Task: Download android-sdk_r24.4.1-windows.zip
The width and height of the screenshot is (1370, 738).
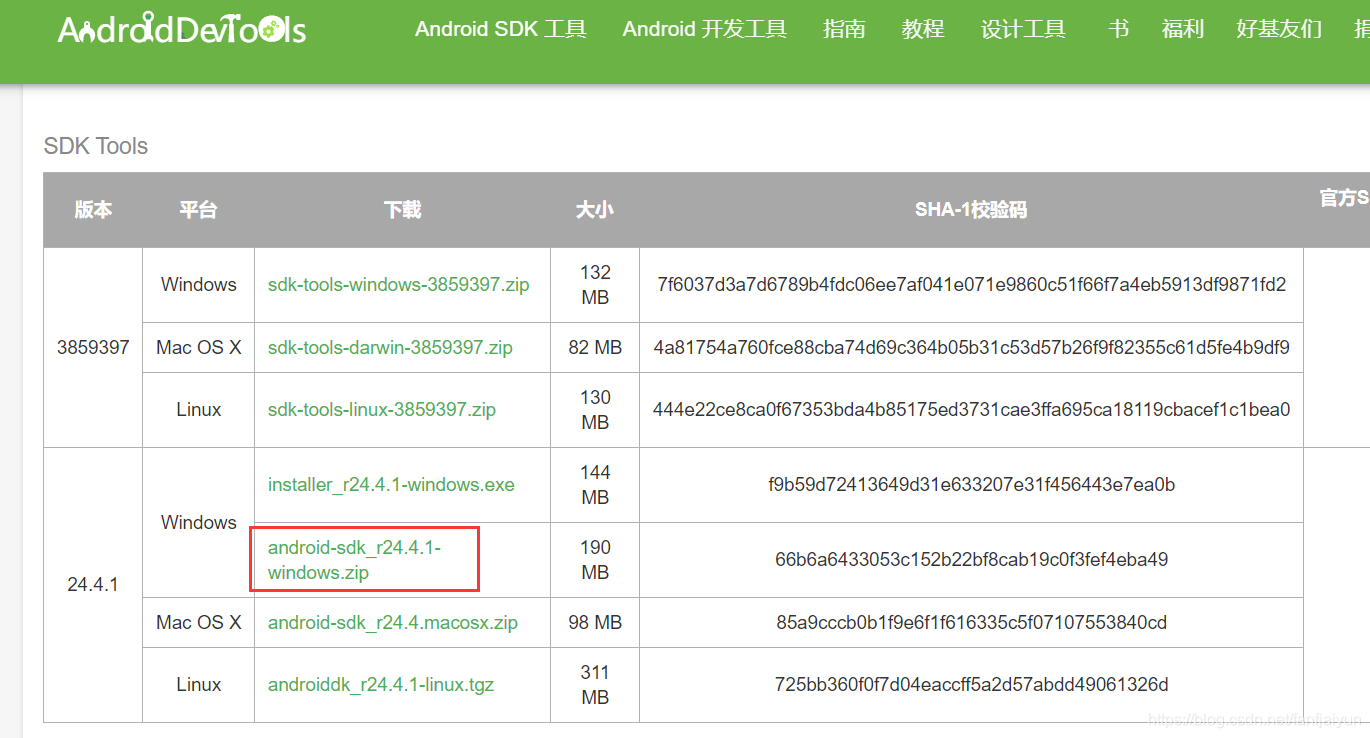Action: click(x=354, y=560)
